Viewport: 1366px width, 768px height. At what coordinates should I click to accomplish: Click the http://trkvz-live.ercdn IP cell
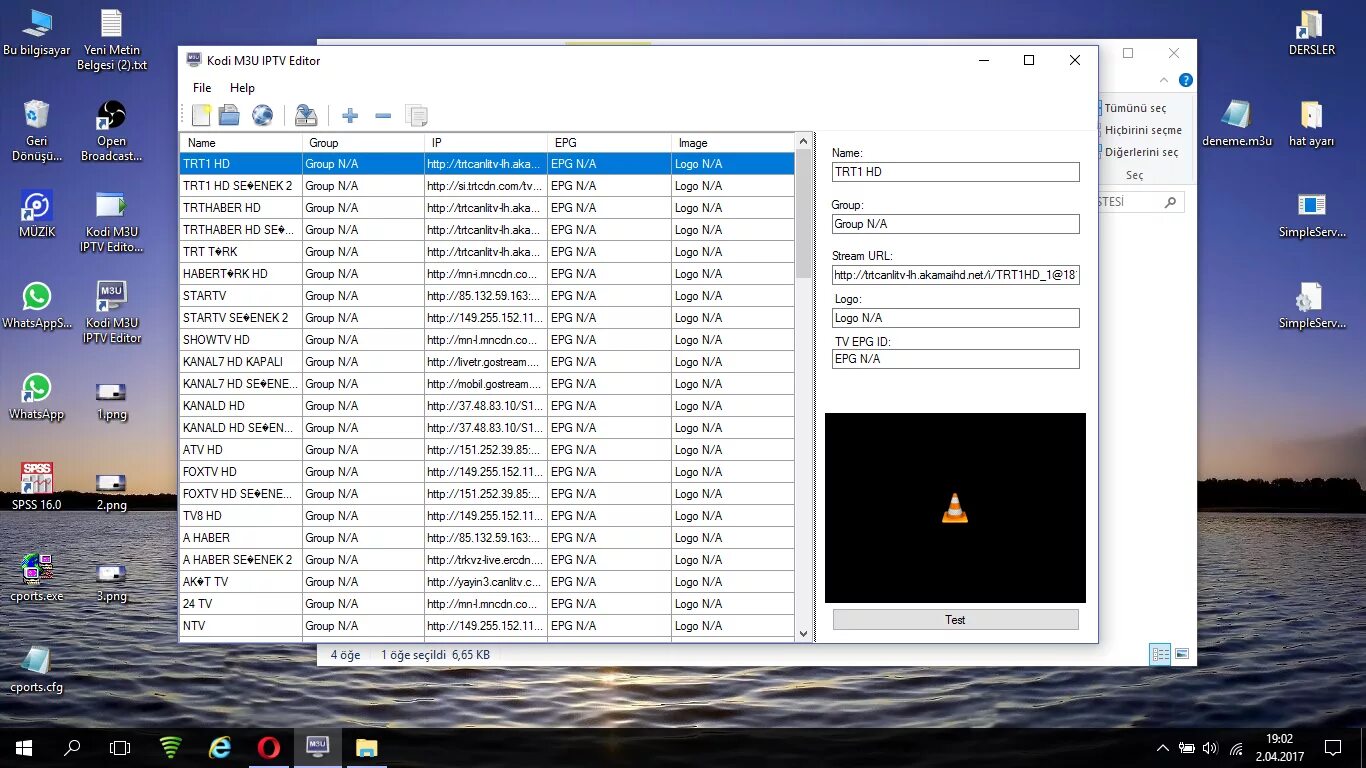click(x=486, y=560)
